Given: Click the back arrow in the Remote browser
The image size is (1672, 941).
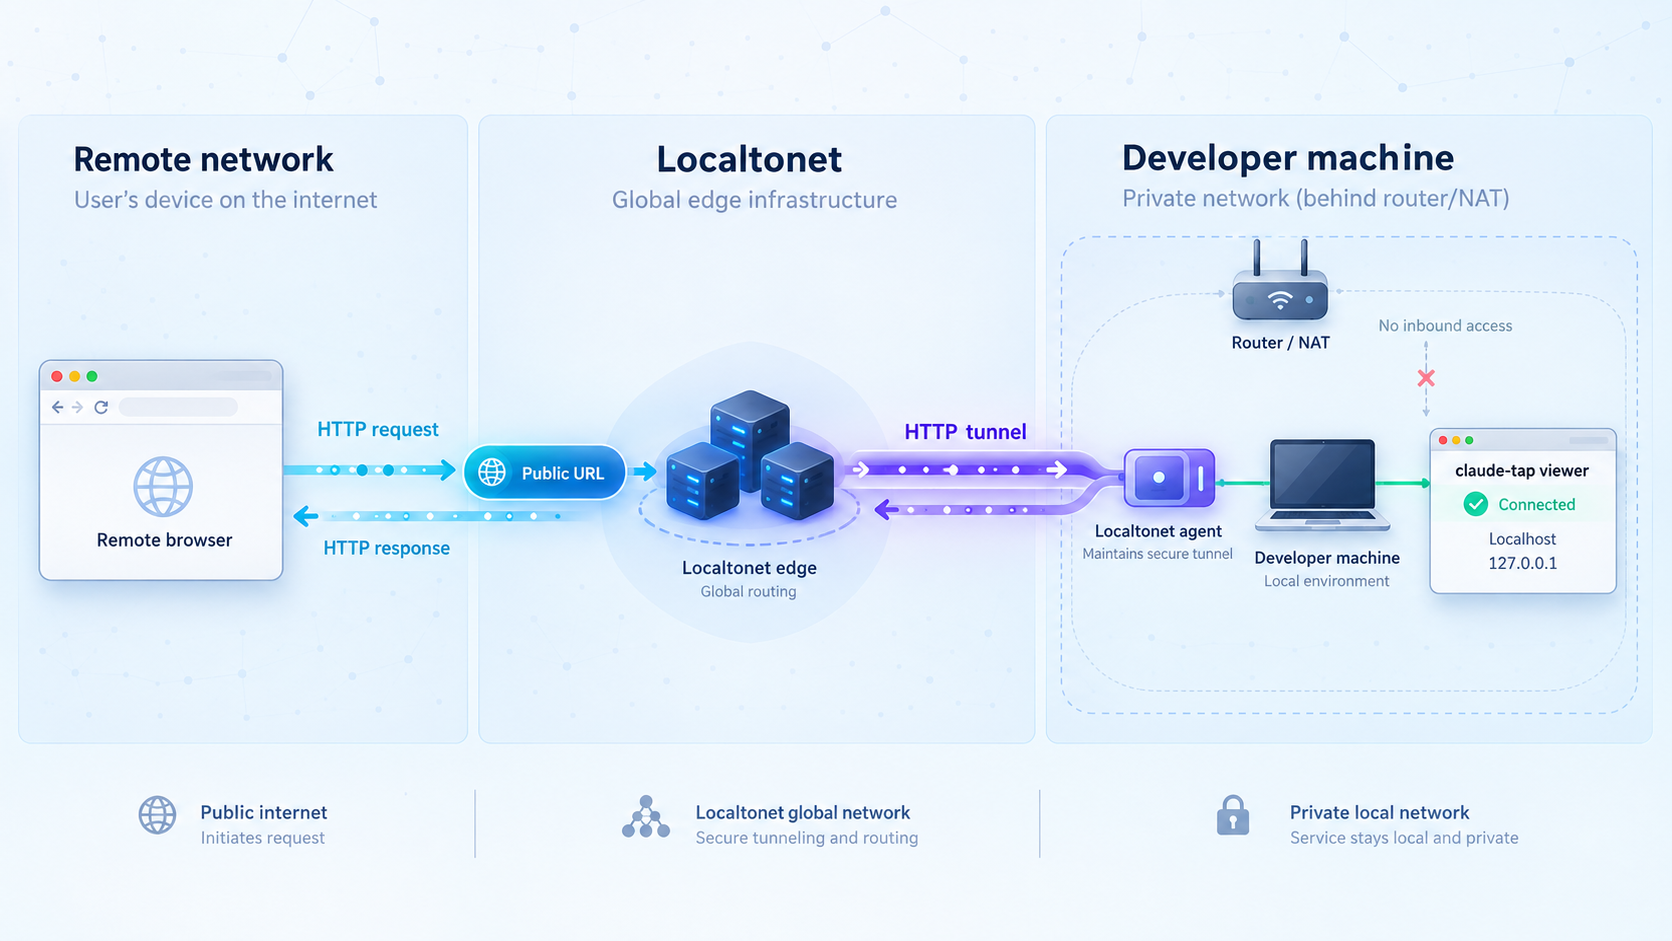Looking at the screenshot, I should point(57,407).
